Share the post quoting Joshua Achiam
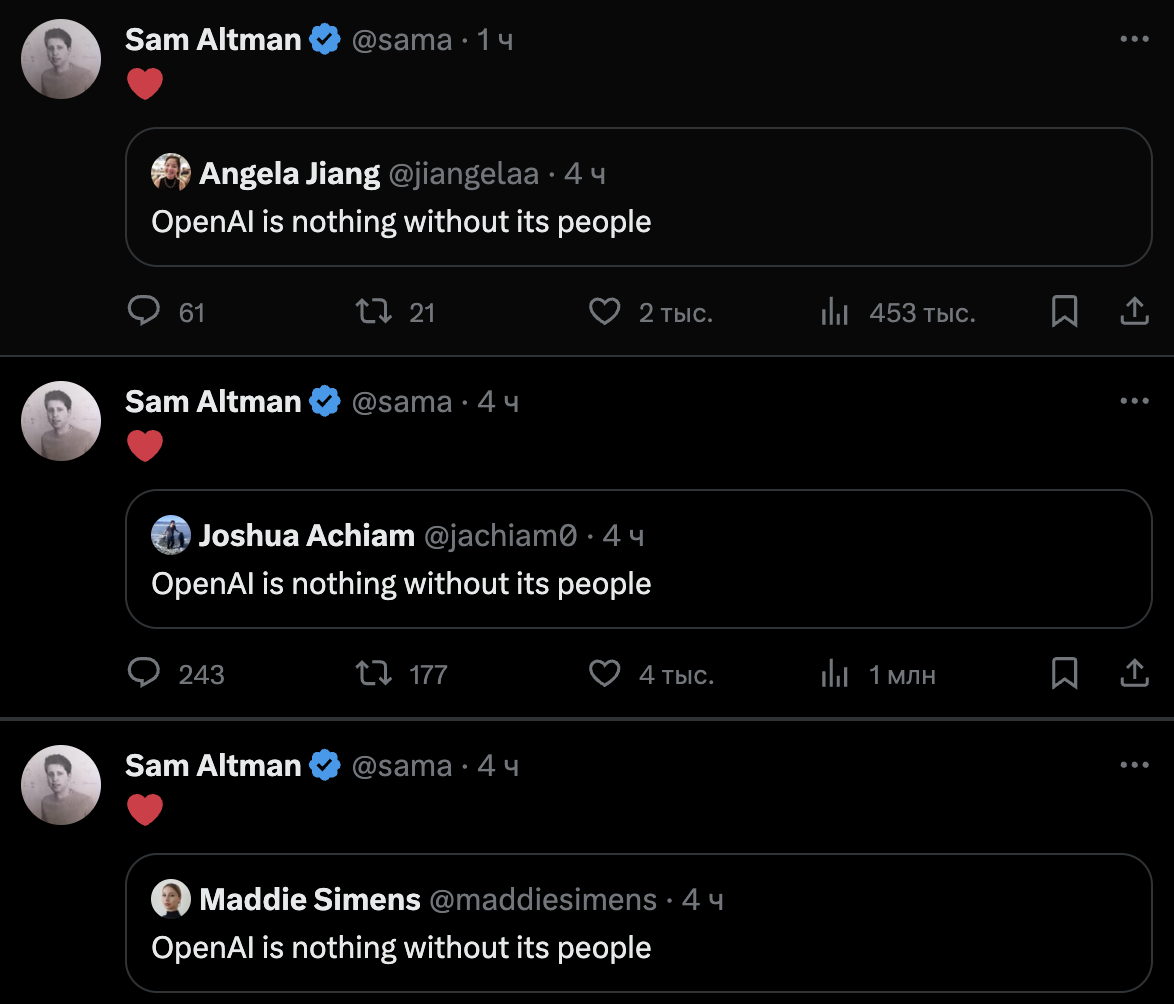 1133,675
